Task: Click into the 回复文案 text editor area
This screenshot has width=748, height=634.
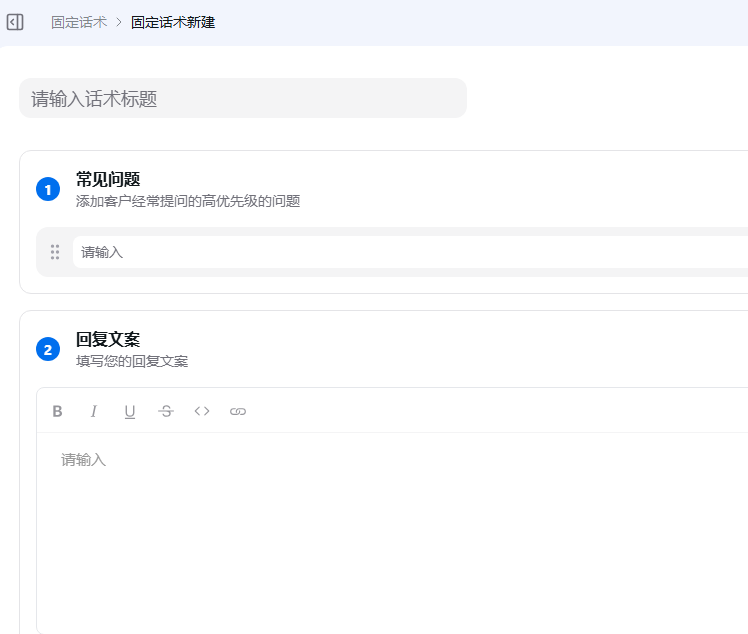Action: pyautogui.click(x=392, y=532)
